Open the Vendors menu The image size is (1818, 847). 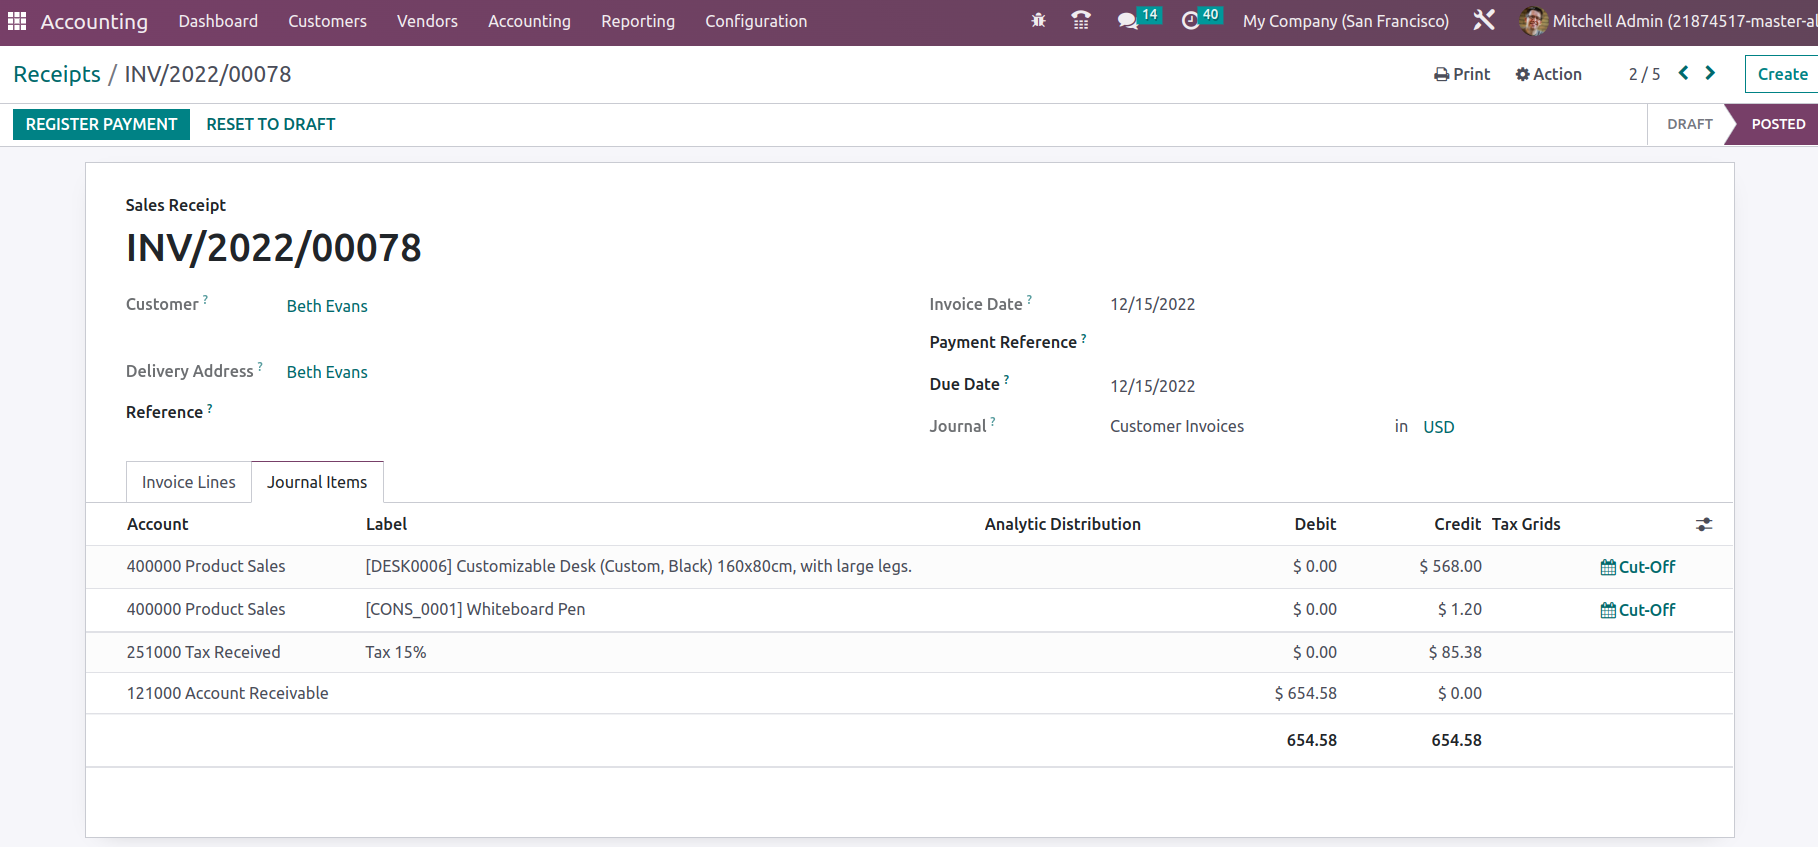click(x=427, y=21)
